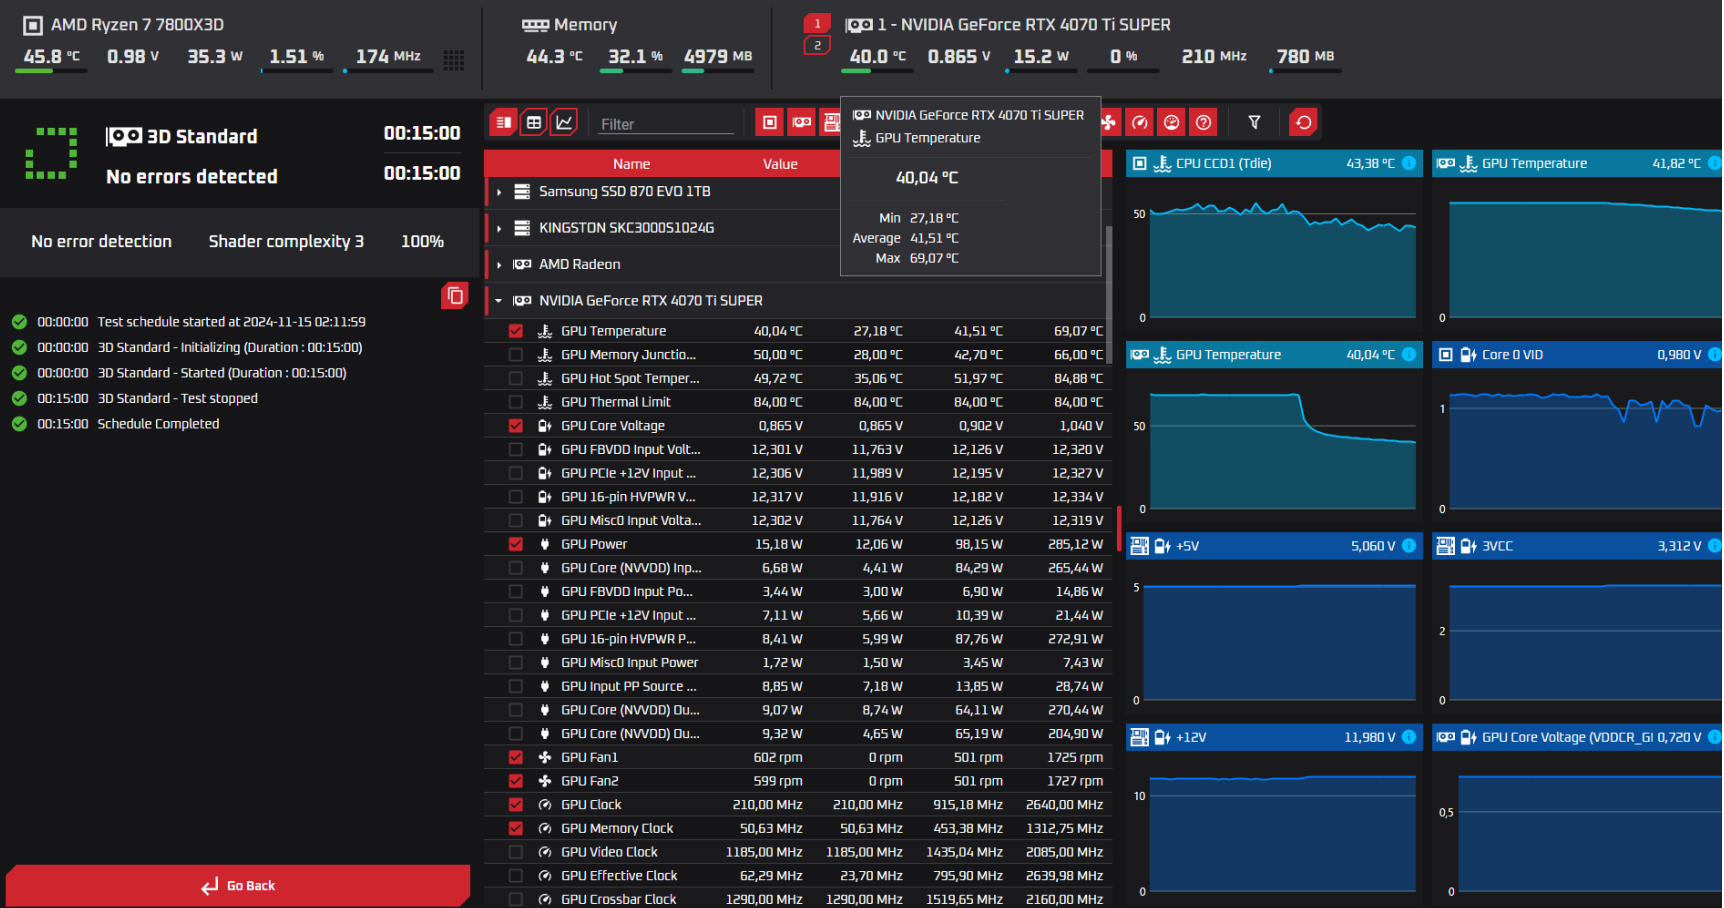This screenshot has height=908, width=1724.
Task: Open info for CPU CCD1 (Tdie) graph
Action: tap(1409, 163)
